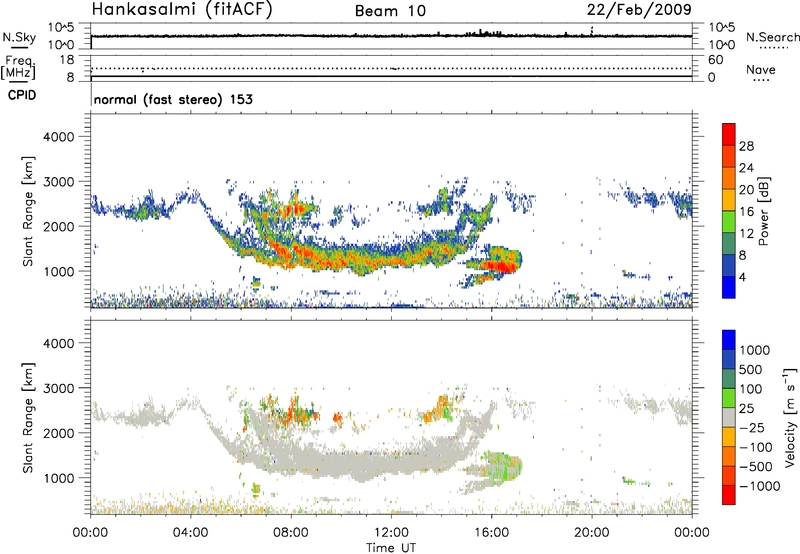The height and width of the screenshot is (554, 800).
Task: Click the "16:00" time tick label
Action: coord(491,533)
